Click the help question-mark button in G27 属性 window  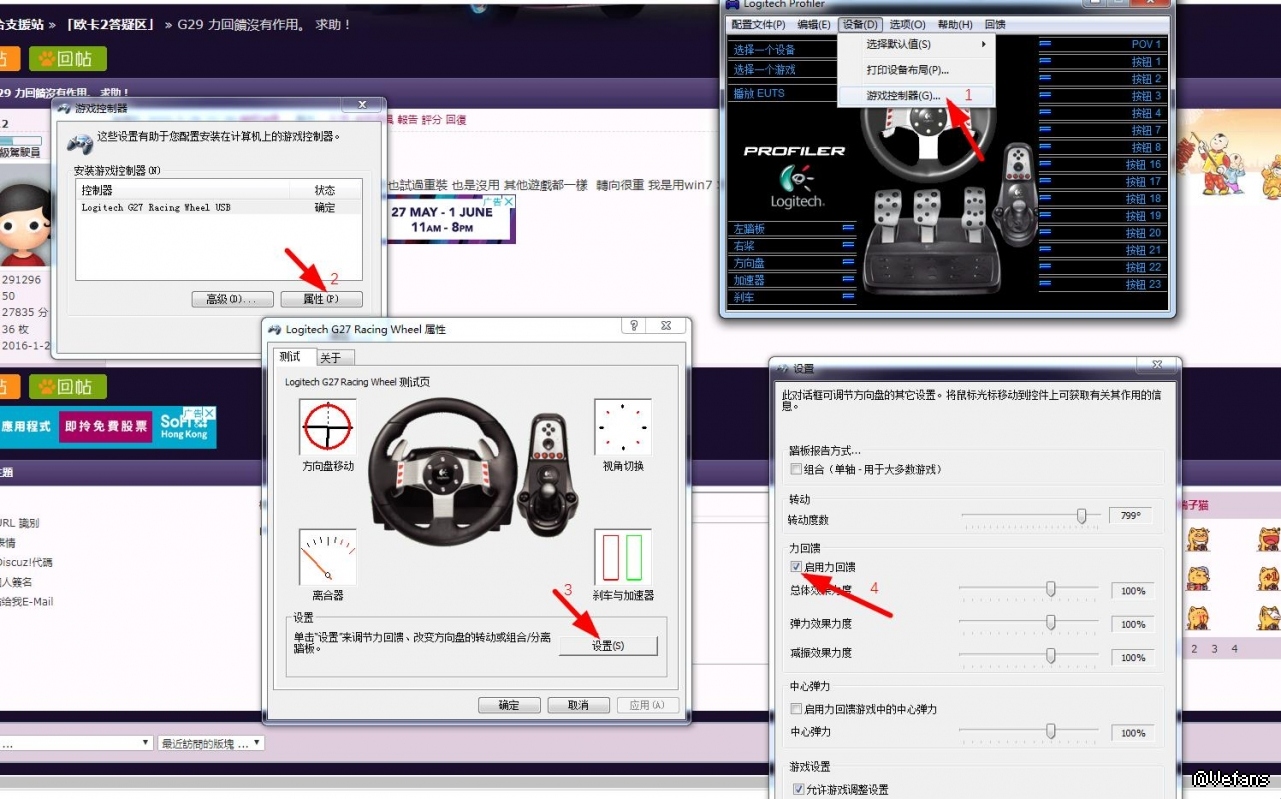point(633,326)
